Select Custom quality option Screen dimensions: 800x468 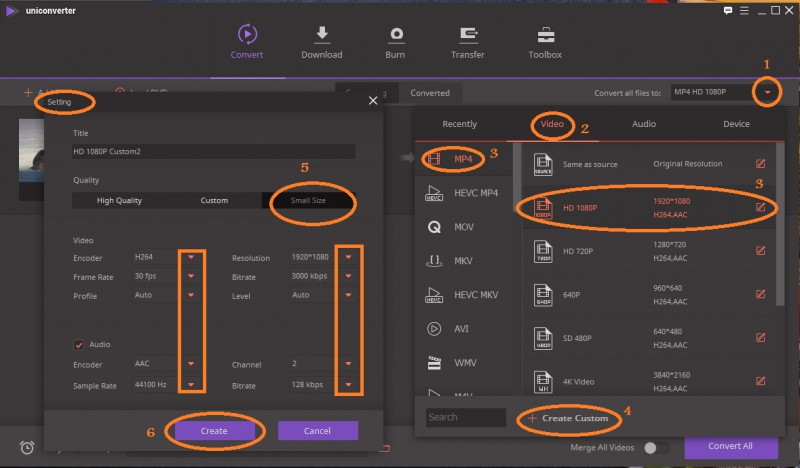[x=214, y=200]
